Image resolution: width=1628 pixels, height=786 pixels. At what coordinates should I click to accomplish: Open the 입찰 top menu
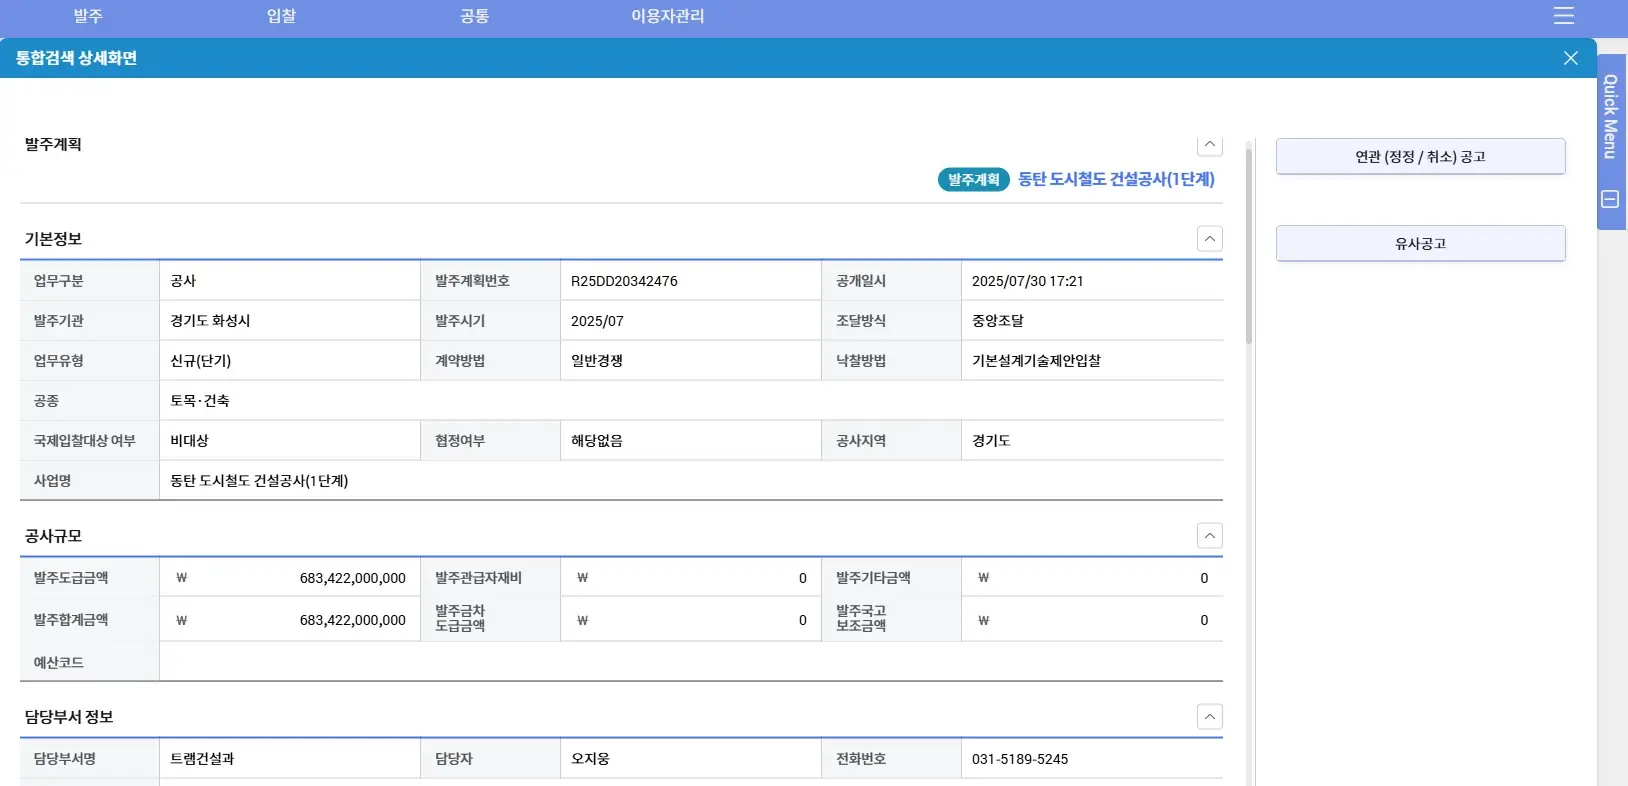(x=281, y=16)
